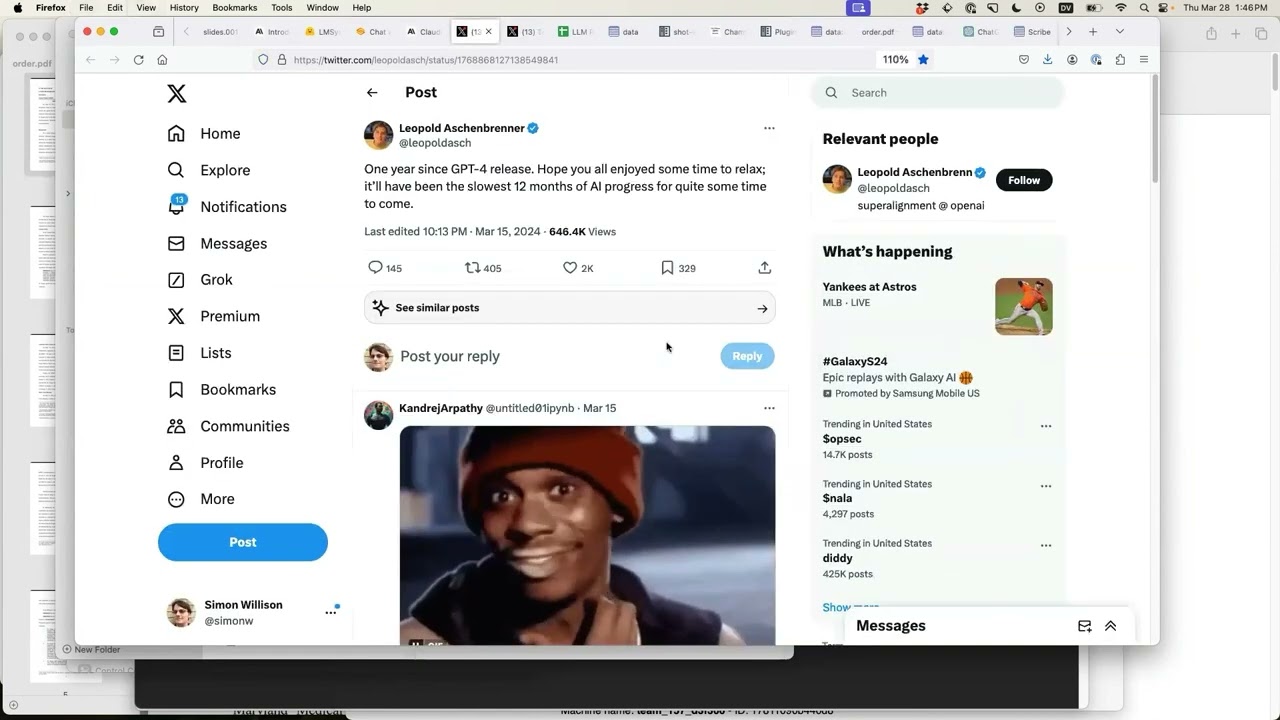The height and width of the screenshot is (720, 1280).
Task: Click the 110% zoom level indicator
Action: (x=895, y=59)
